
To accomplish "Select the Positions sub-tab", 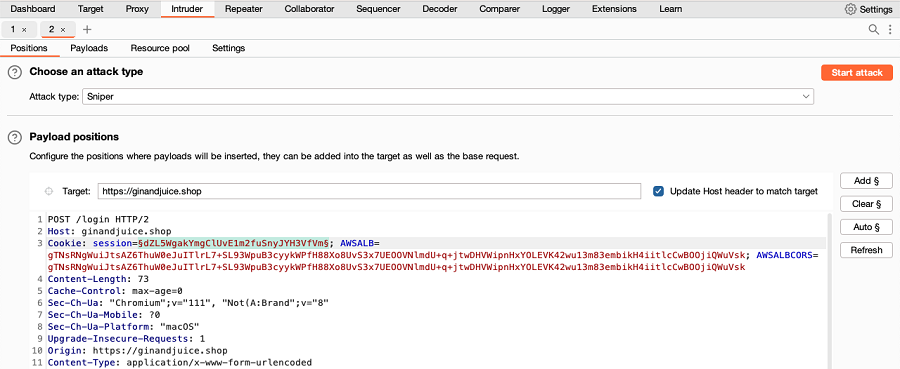I will (29, 48).
